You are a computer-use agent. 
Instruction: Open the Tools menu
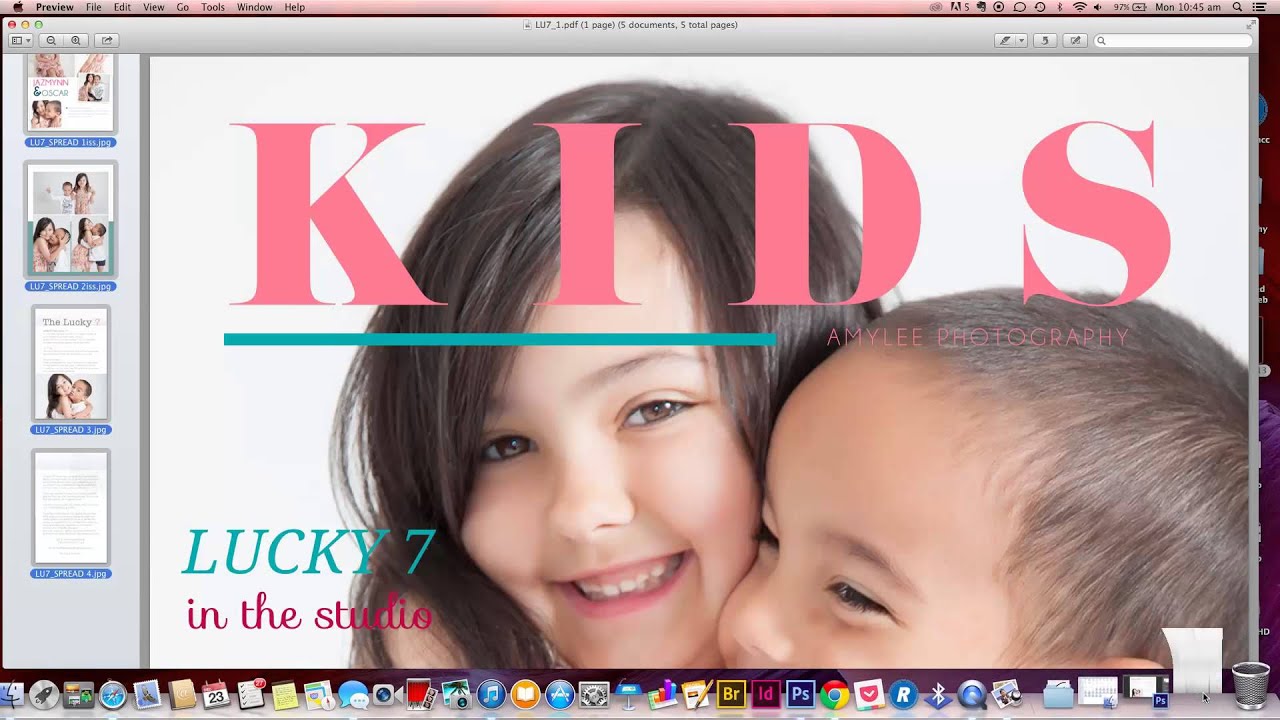213,7
